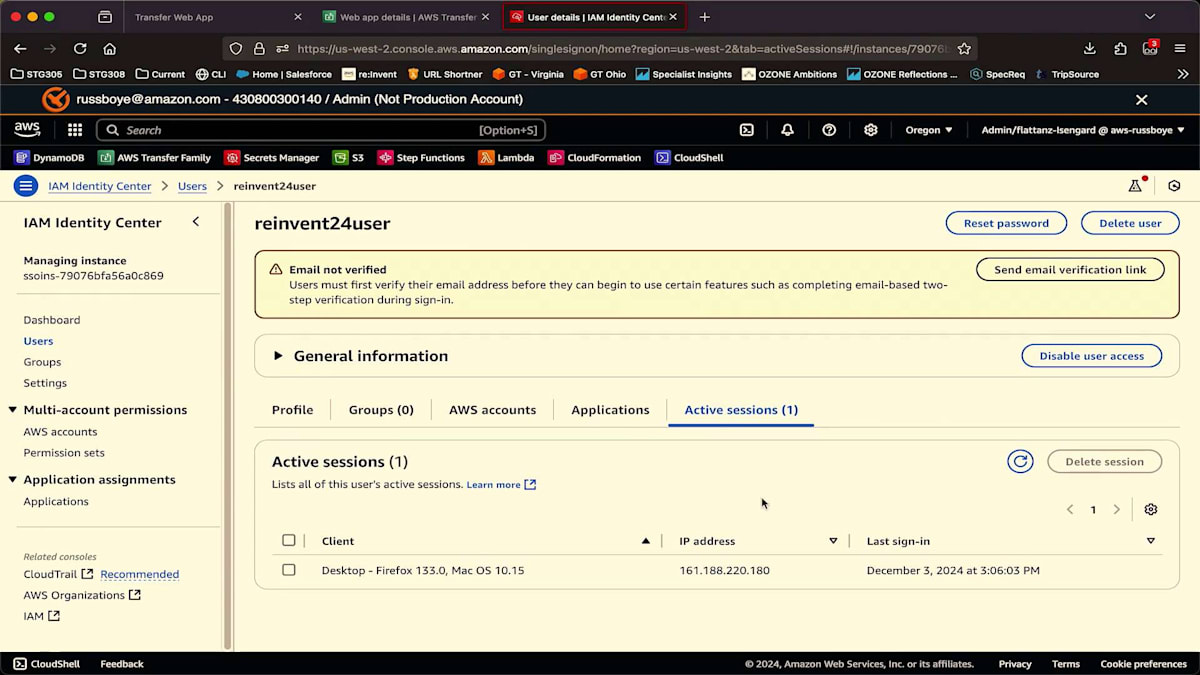Click the AWS logo home icon
The image size is (1200, 675).
(x=27, y=130)
